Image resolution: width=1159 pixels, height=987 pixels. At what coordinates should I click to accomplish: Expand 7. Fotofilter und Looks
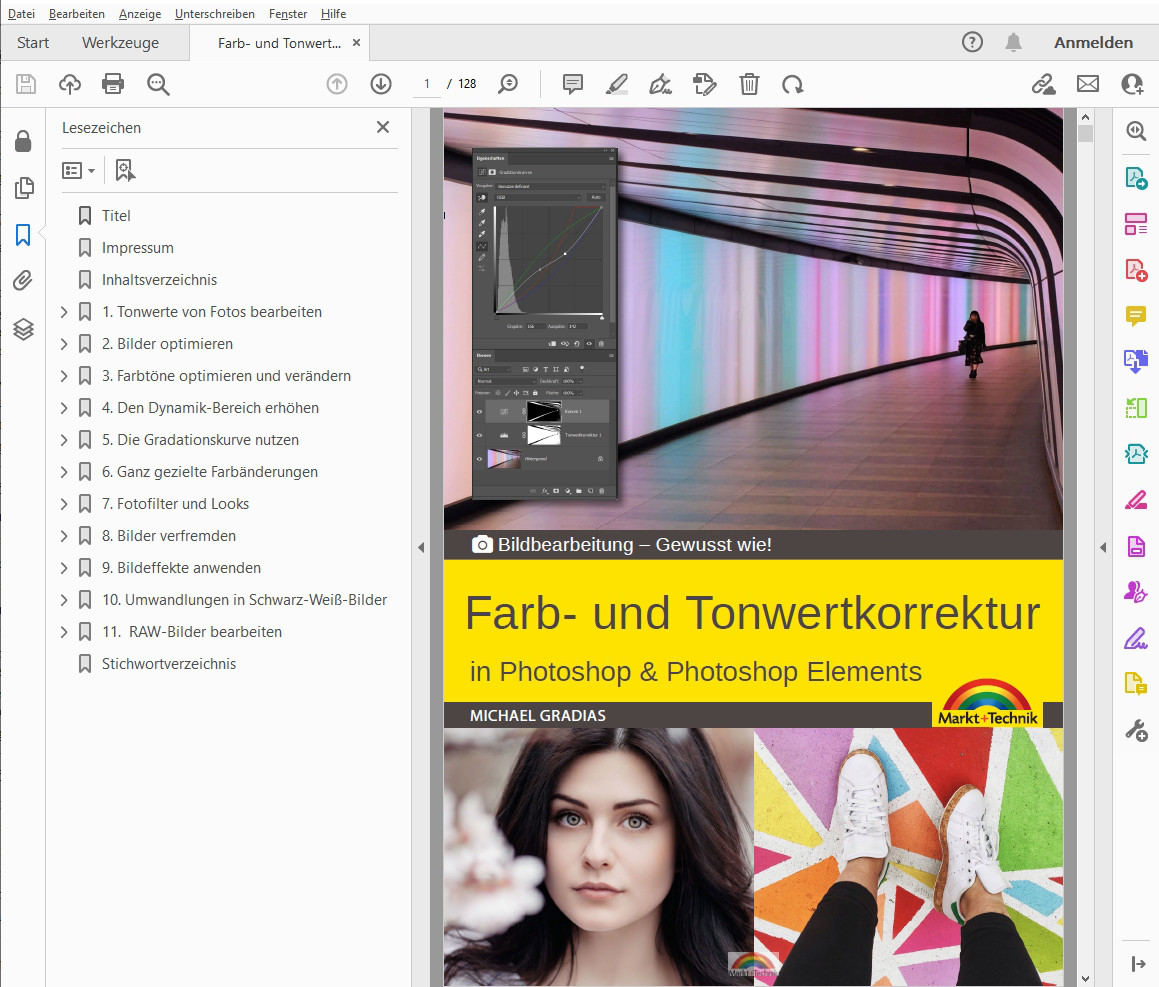point(64,504)
